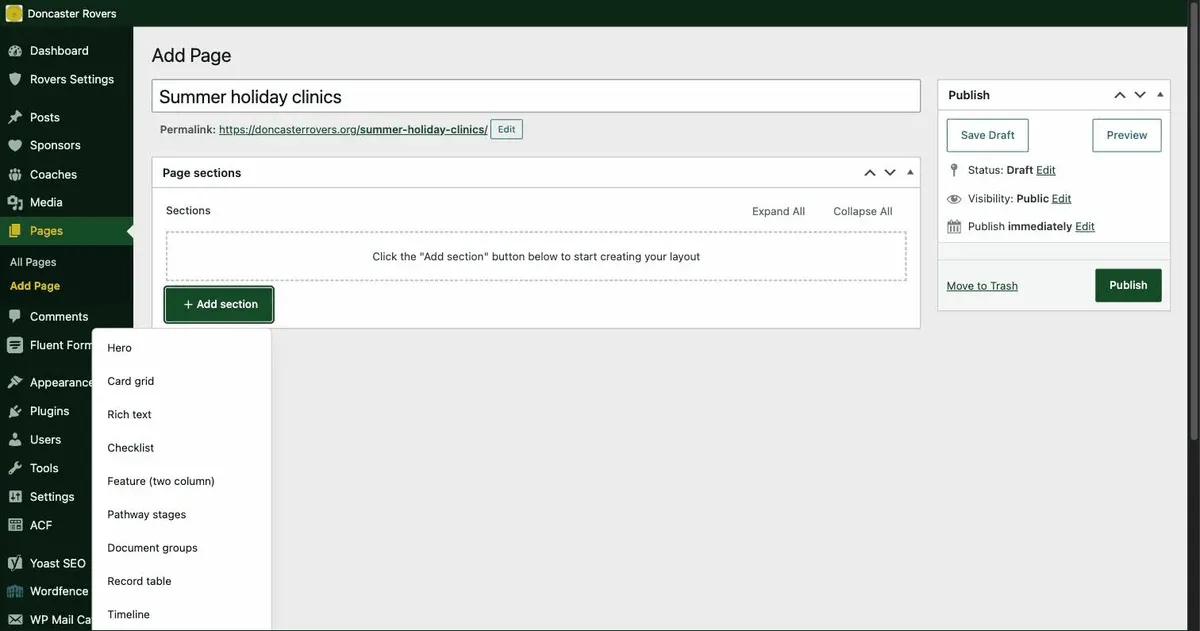
Task: Edit the Draft status link
Action: (x=1046, y=170)
